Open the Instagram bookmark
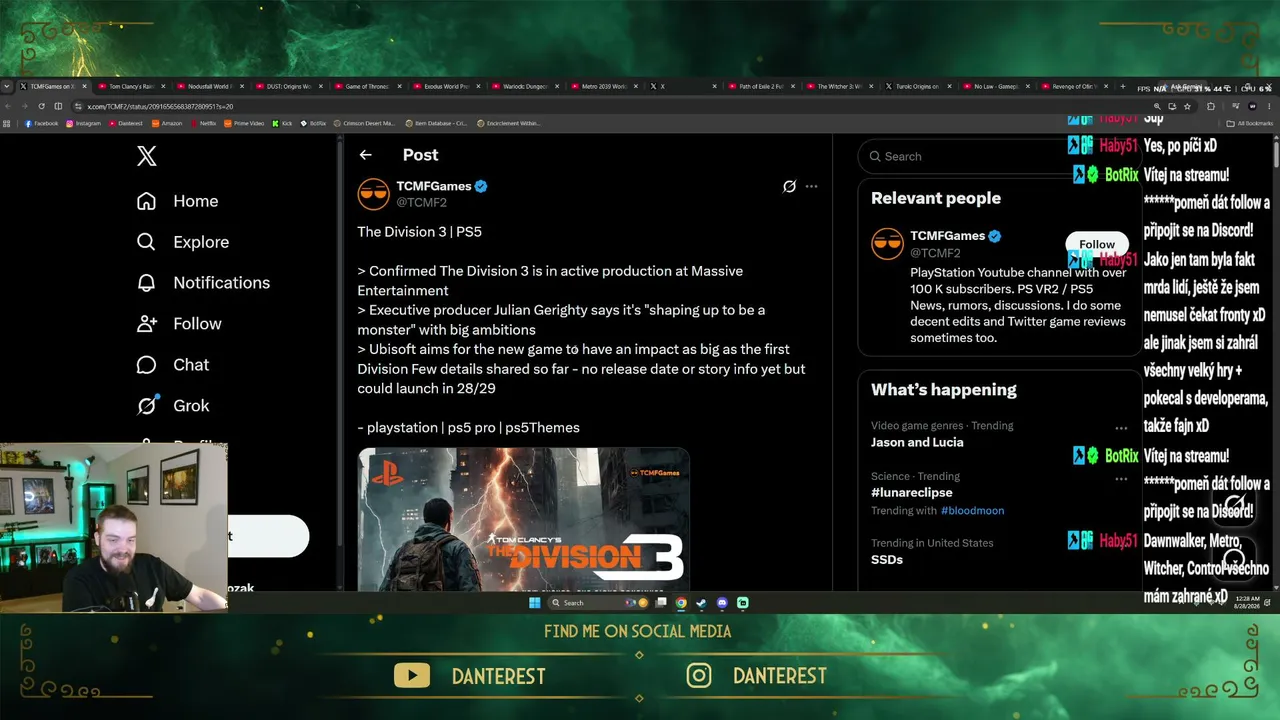Image resolution: width=1280 pixels, height=720 pixels. tap(84, 123)
